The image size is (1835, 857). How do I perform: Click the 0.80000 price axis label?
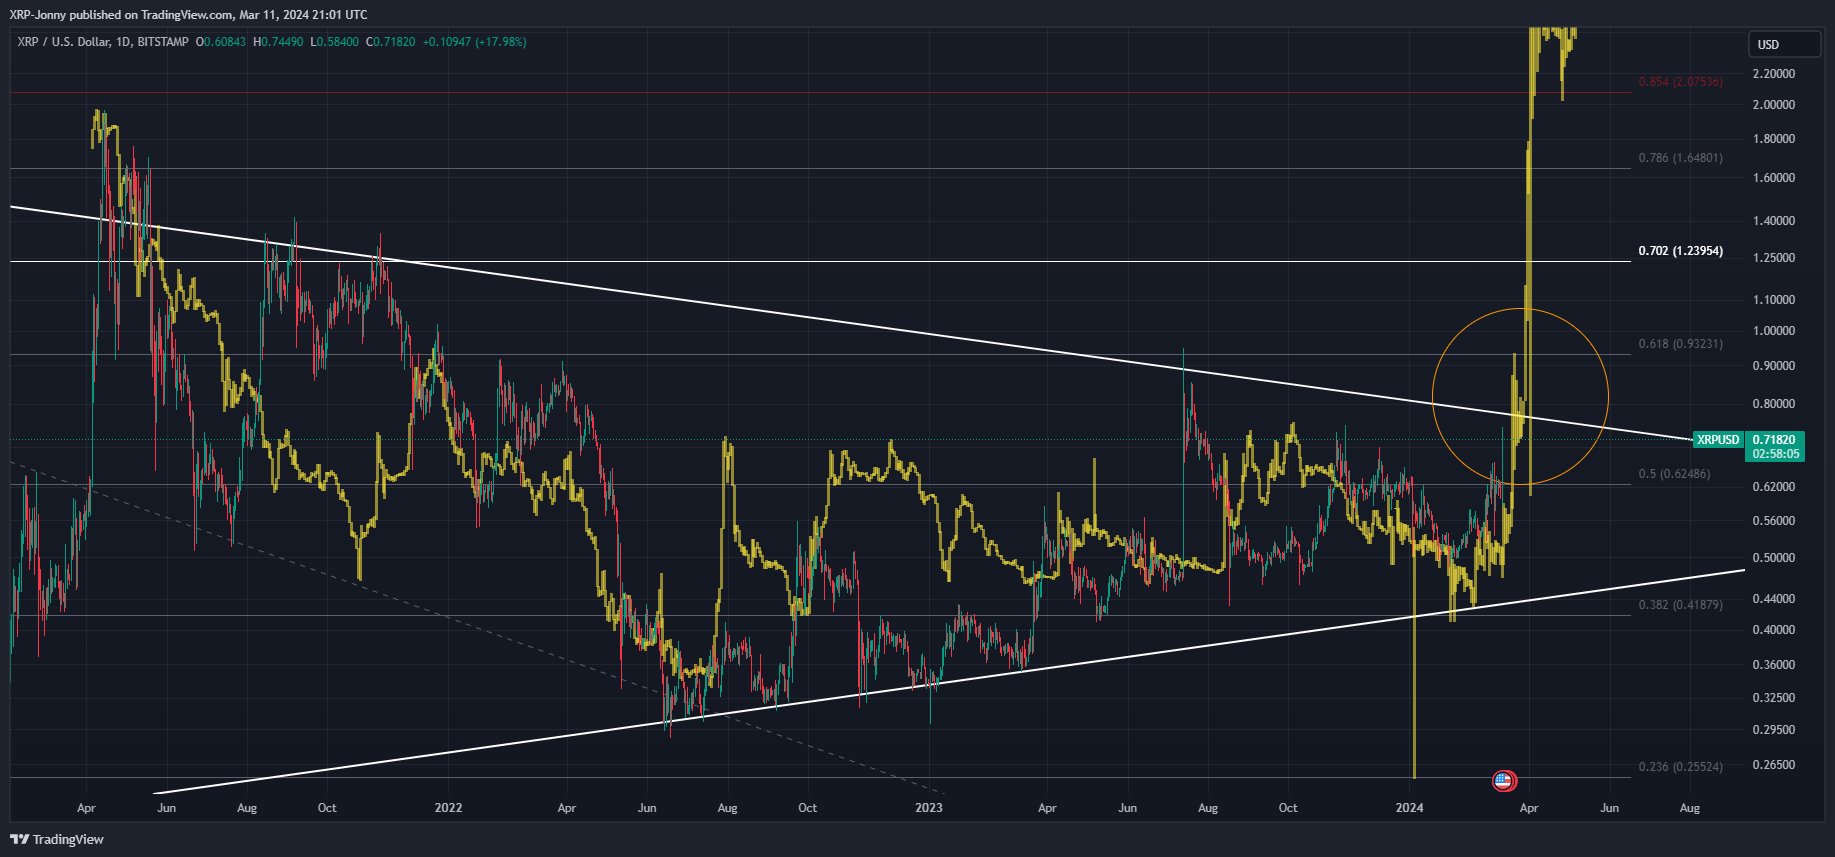tap(1774, 404)
